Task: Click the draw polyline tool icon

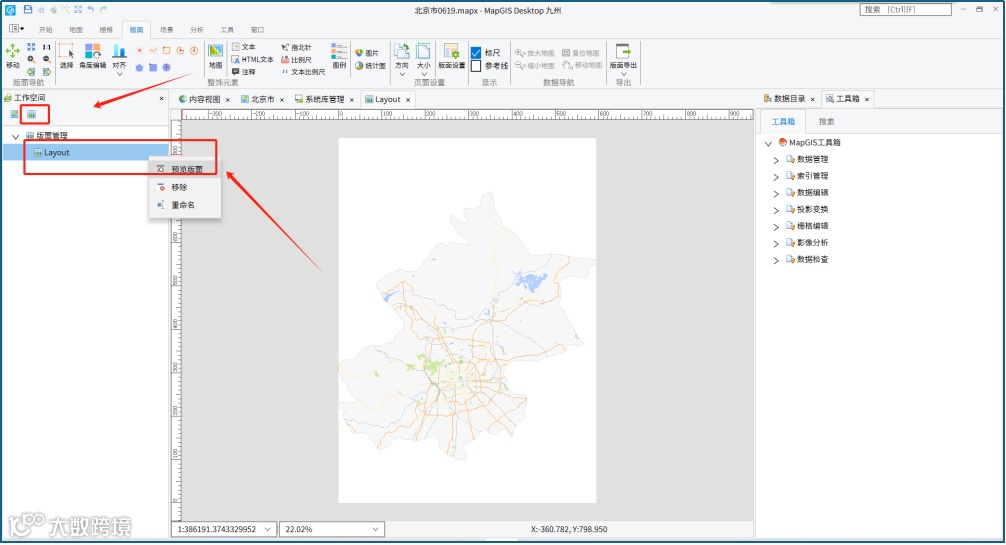Action: [153, 51]
